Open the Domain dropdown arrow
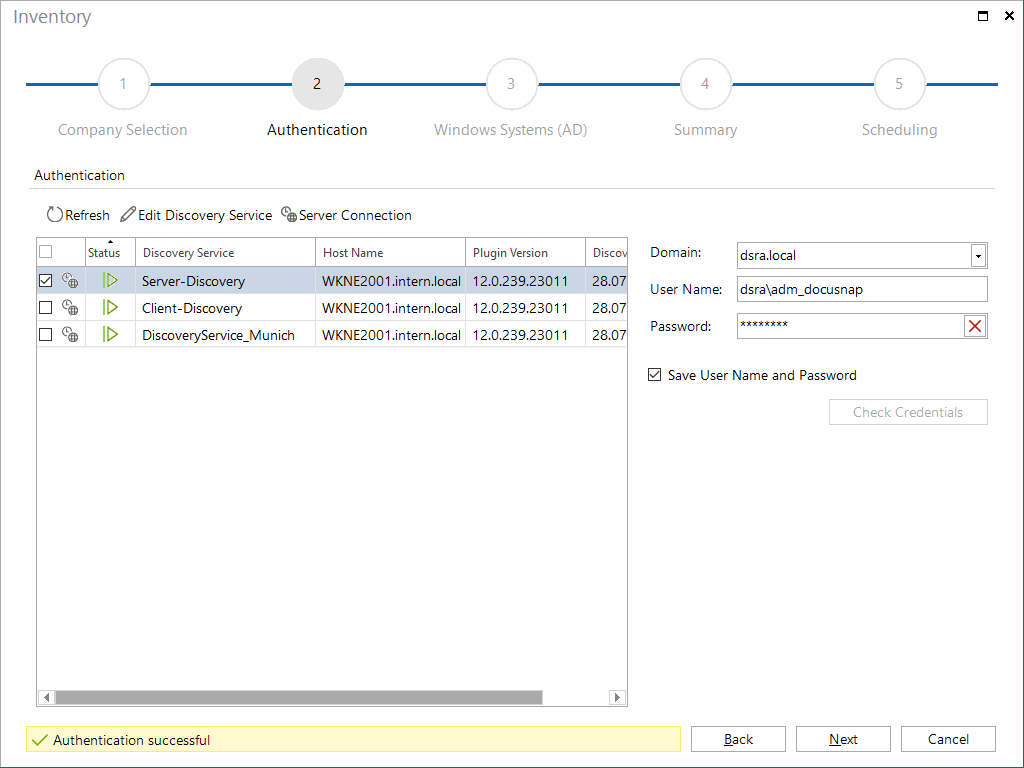Screen dimensions: 1024x768 (x=978, y=256)
